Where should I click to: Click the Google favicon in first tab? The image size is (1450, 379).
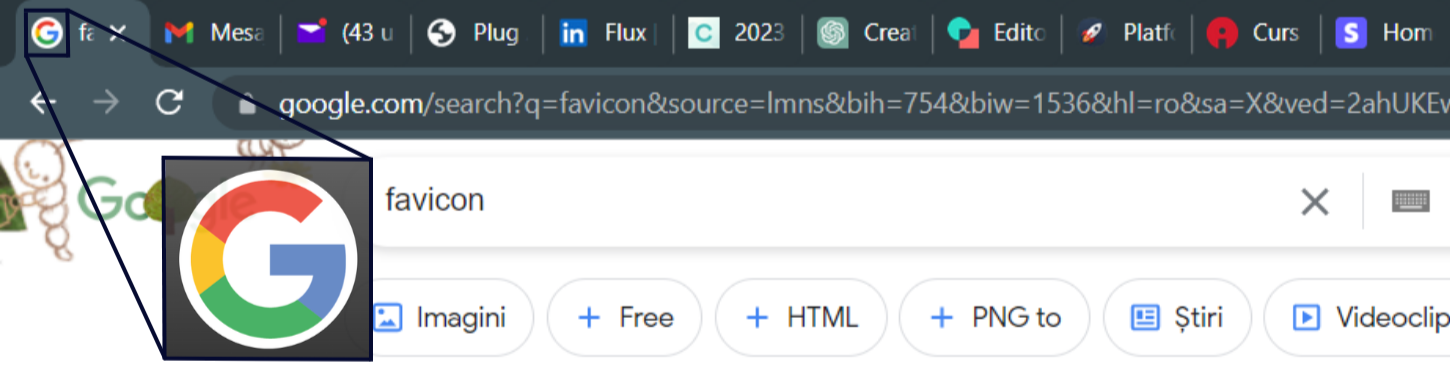[x=46, y=33]
